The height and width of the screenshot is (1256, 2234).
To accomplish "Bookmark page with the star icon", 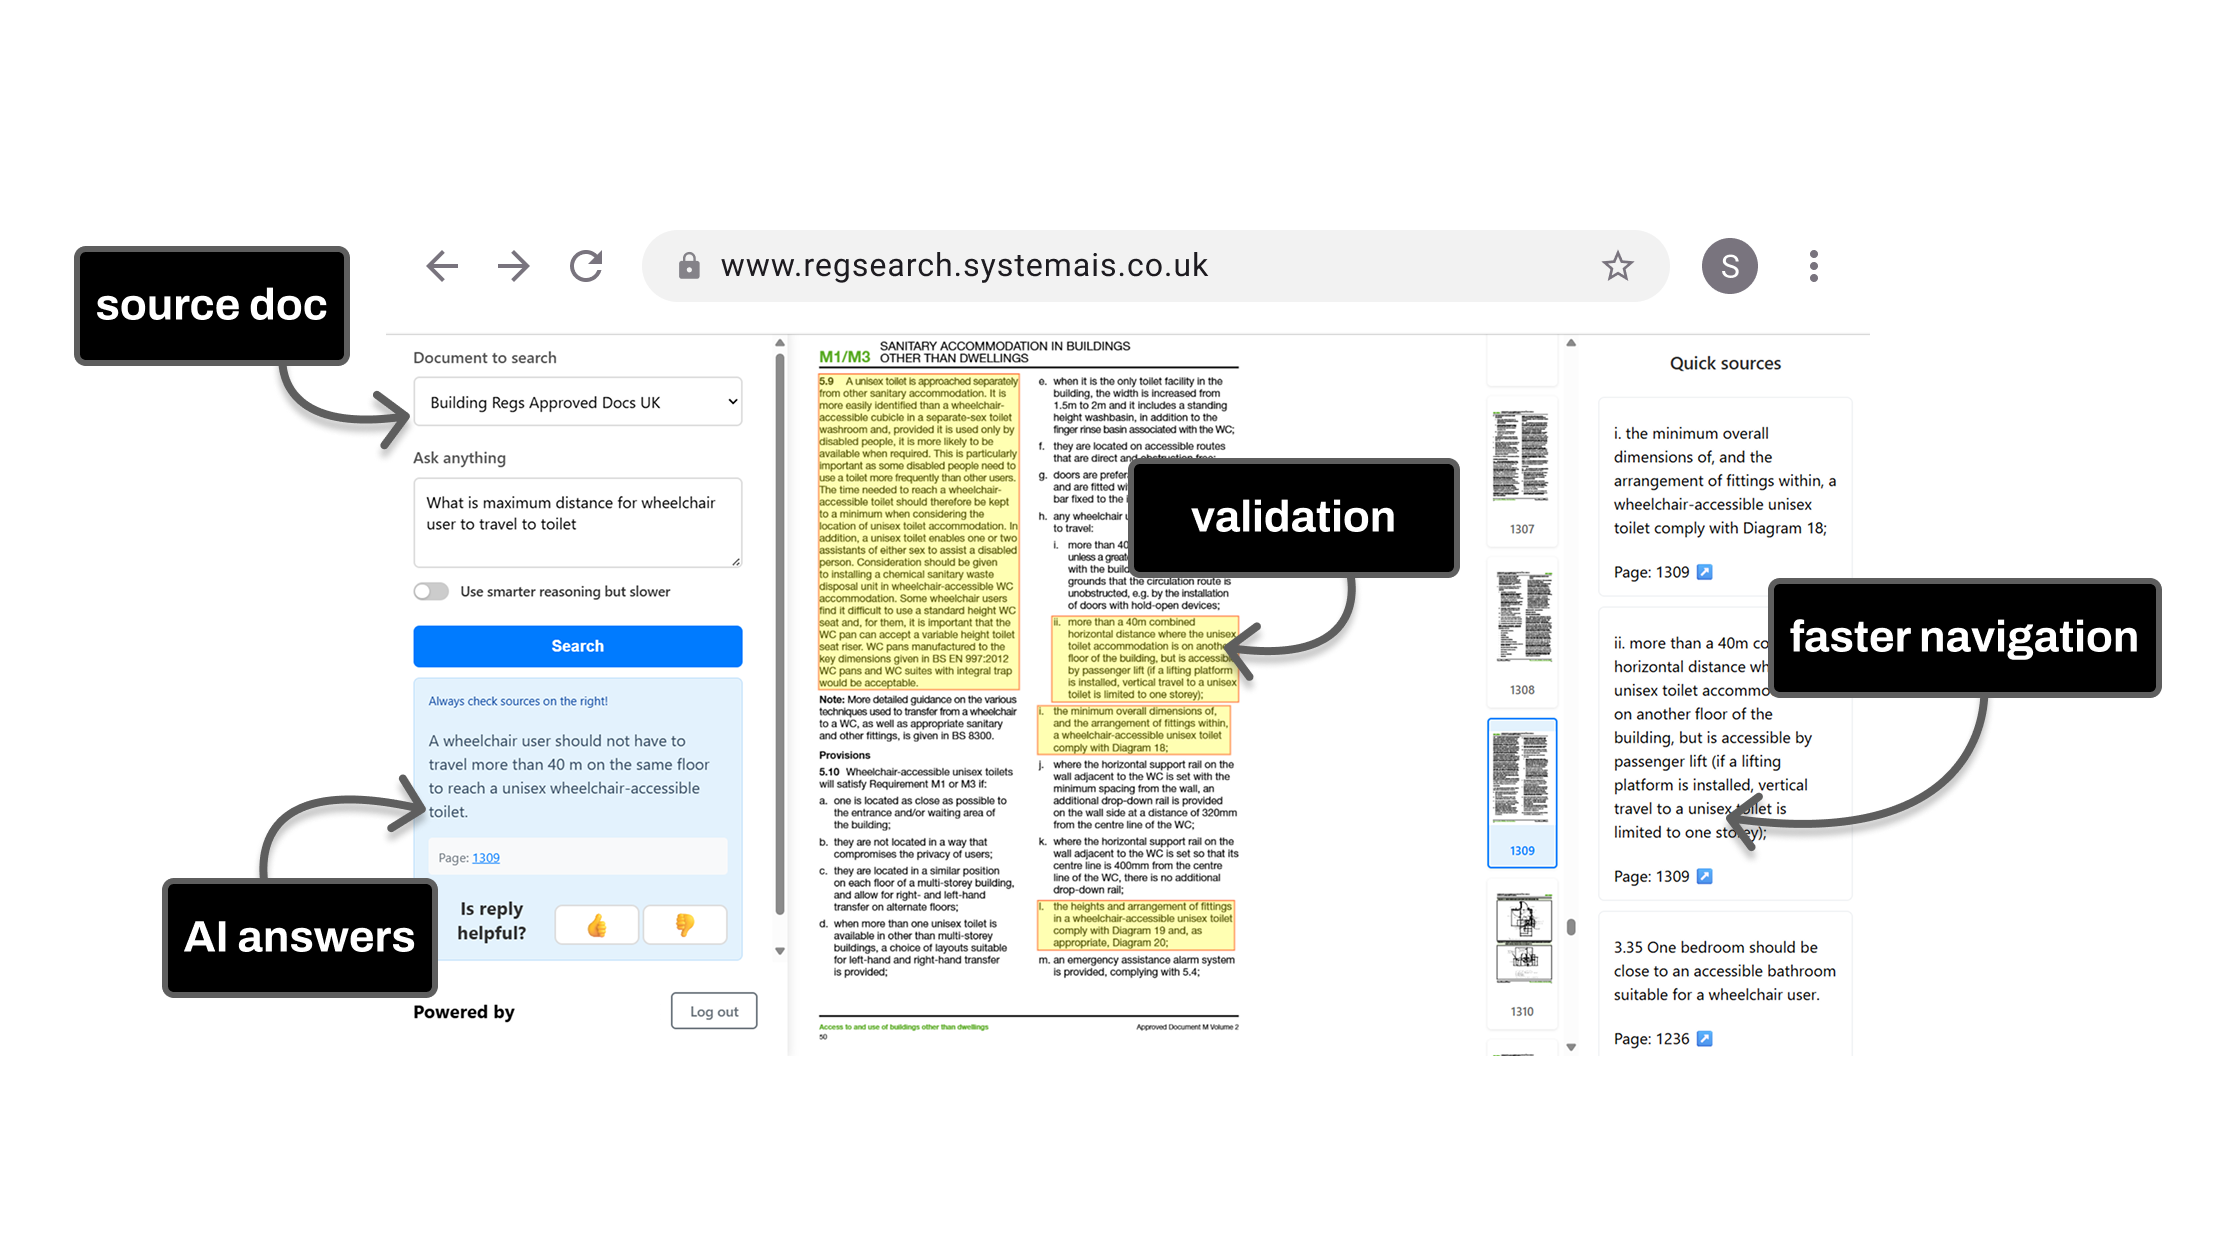I will click(x=1617, y=266).
